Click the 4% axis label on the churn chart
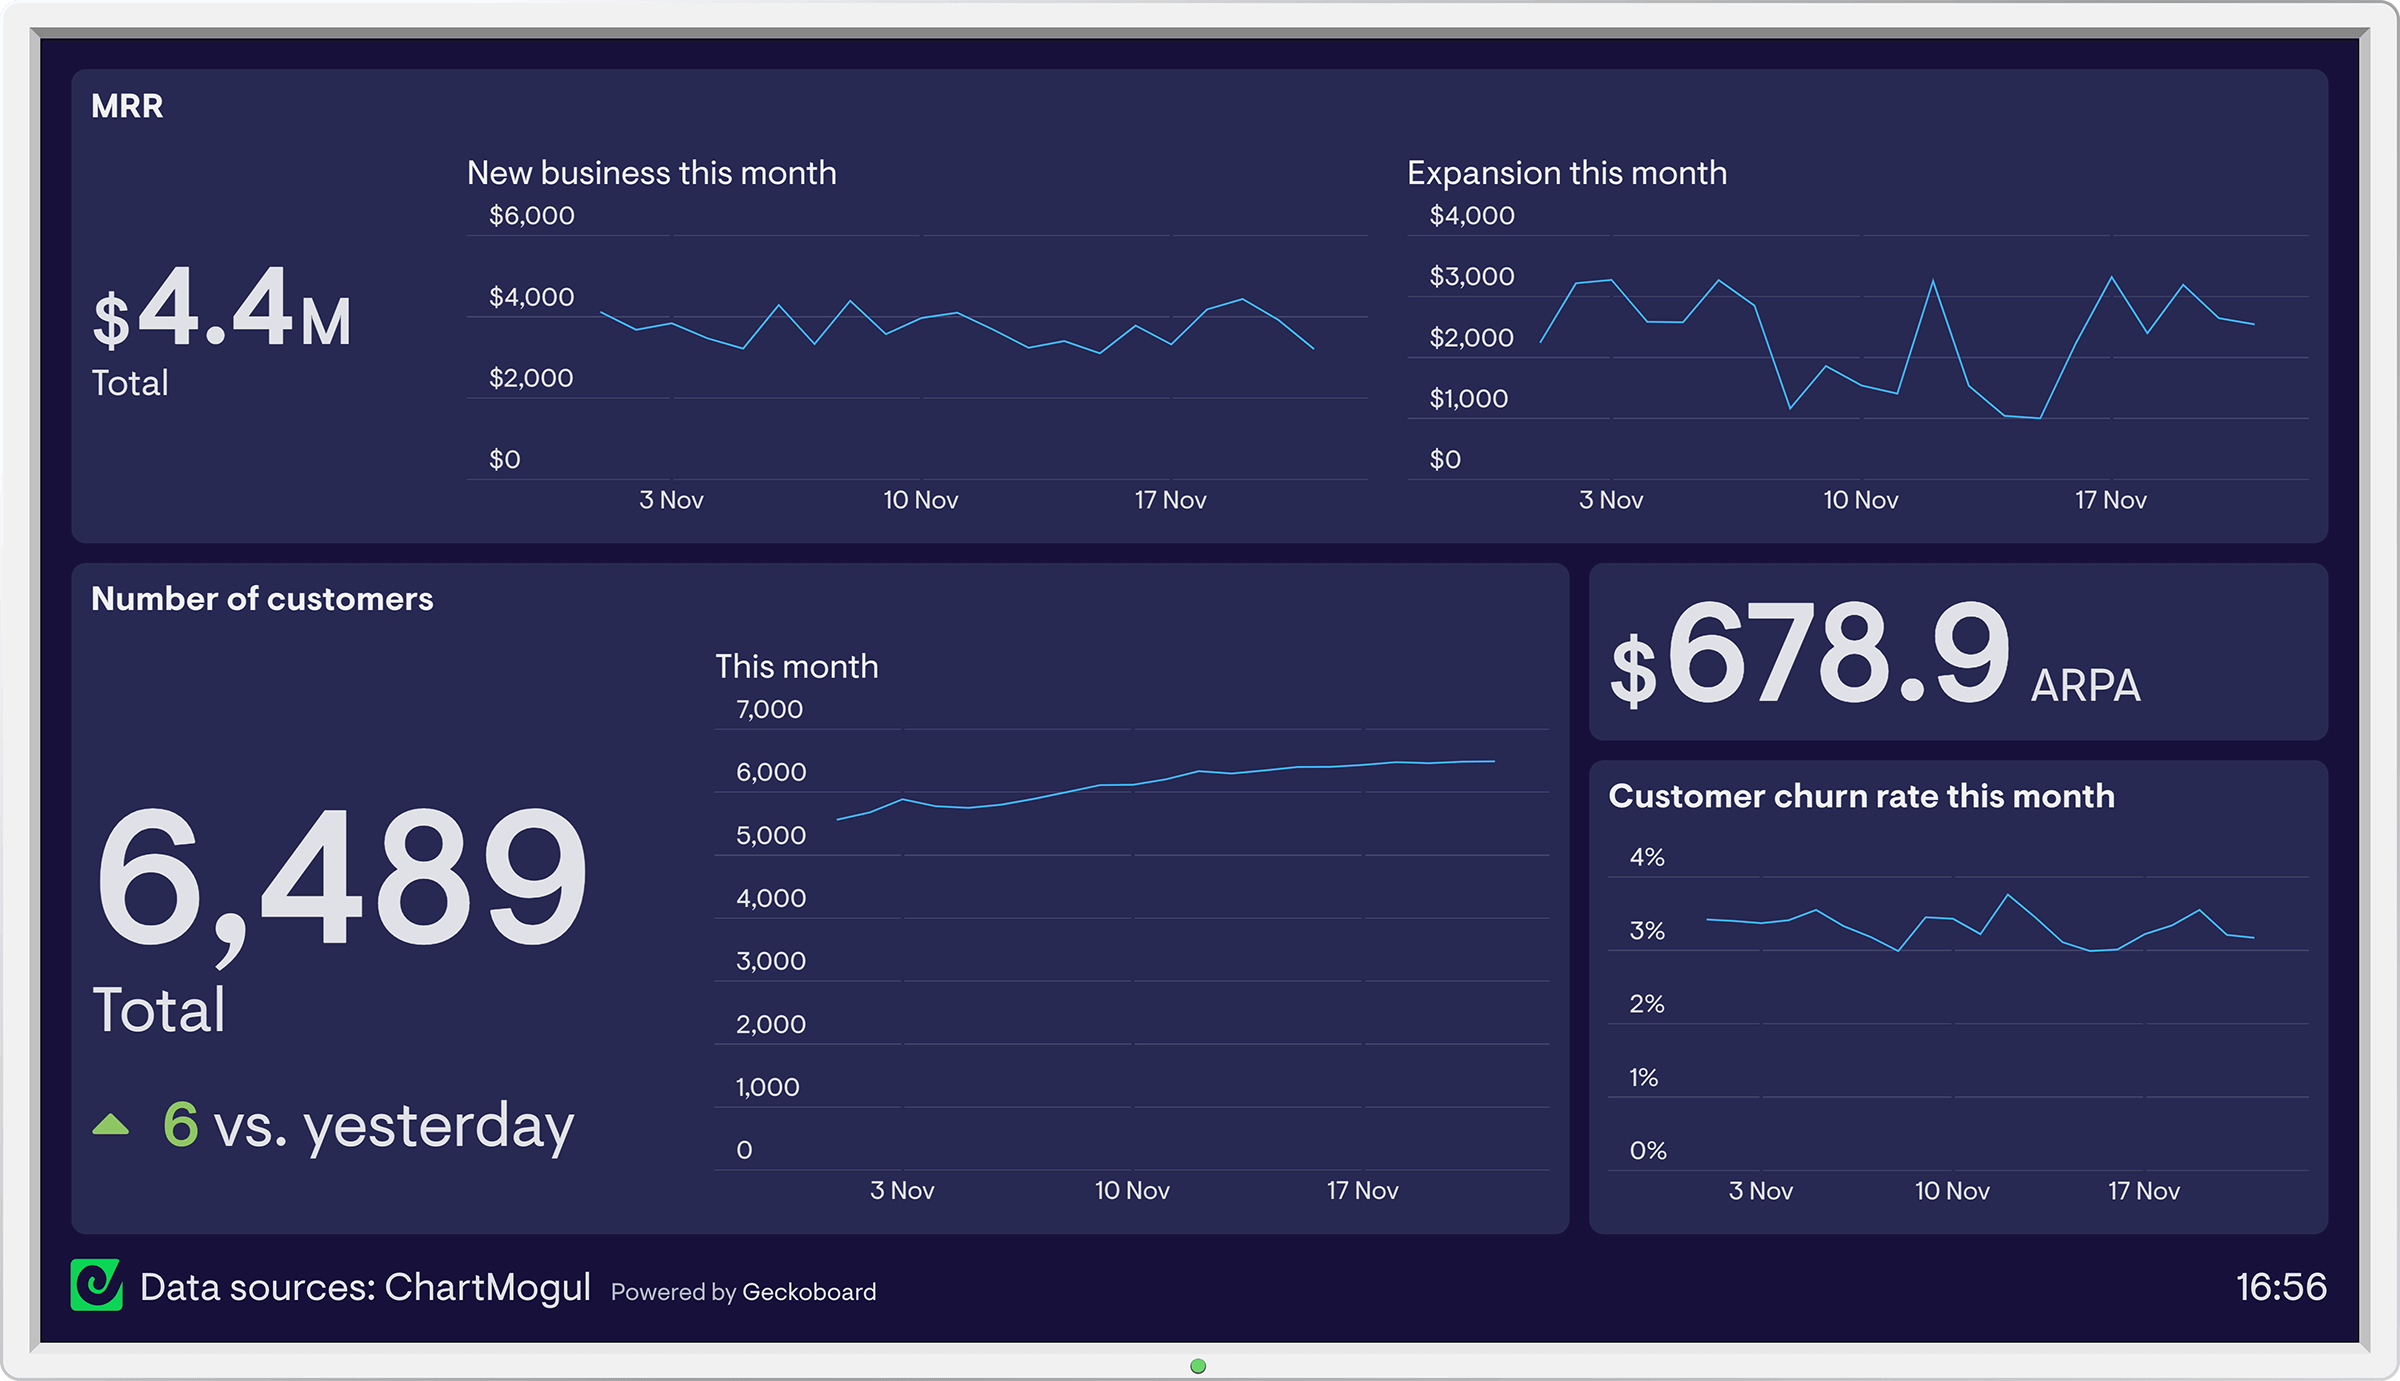Image resolution: width=2400 pixels, height=1381 pixels. coord(1647,857)
